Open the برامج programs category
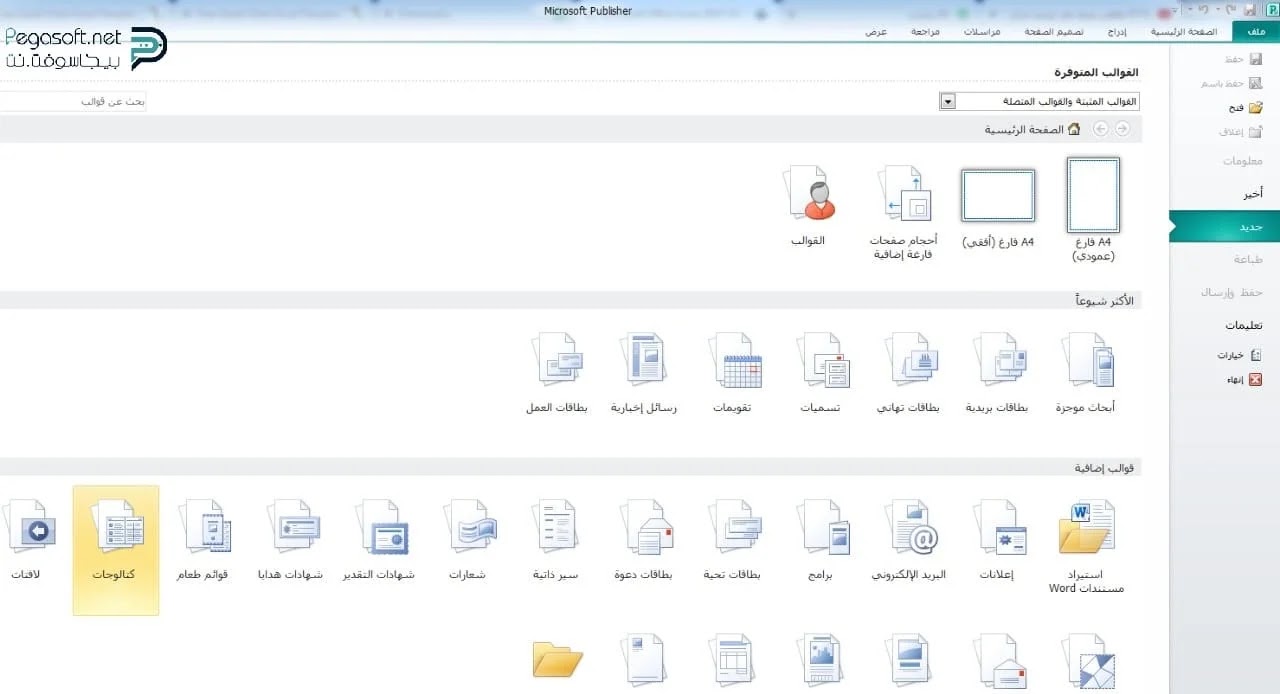Screen dimensions: 1280x694 coord(822,540)
